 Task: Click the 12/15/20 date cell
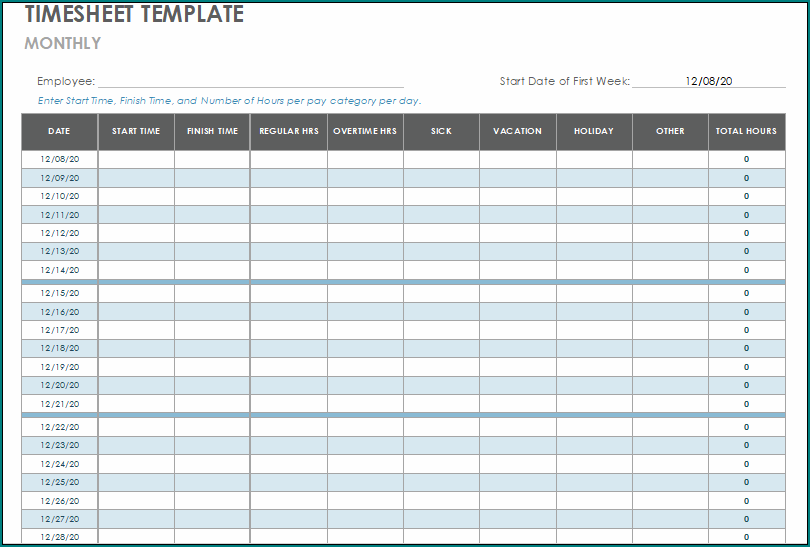pyautogui.click(x=59, y=293)
